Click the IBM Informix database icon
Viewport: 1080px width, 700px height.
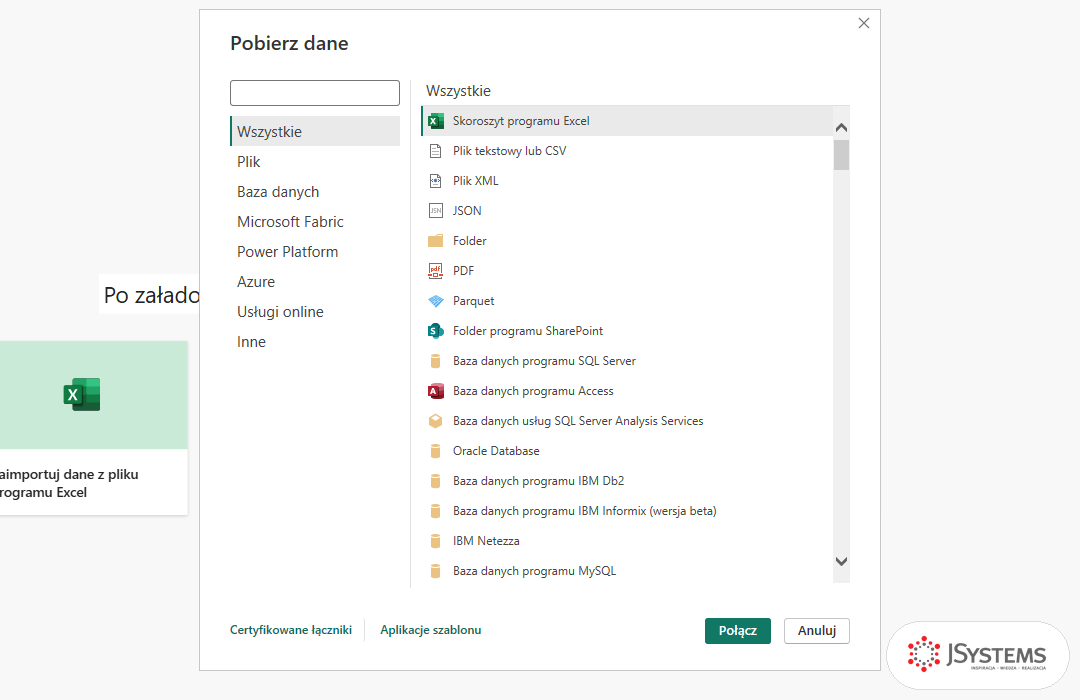point(435,511)
